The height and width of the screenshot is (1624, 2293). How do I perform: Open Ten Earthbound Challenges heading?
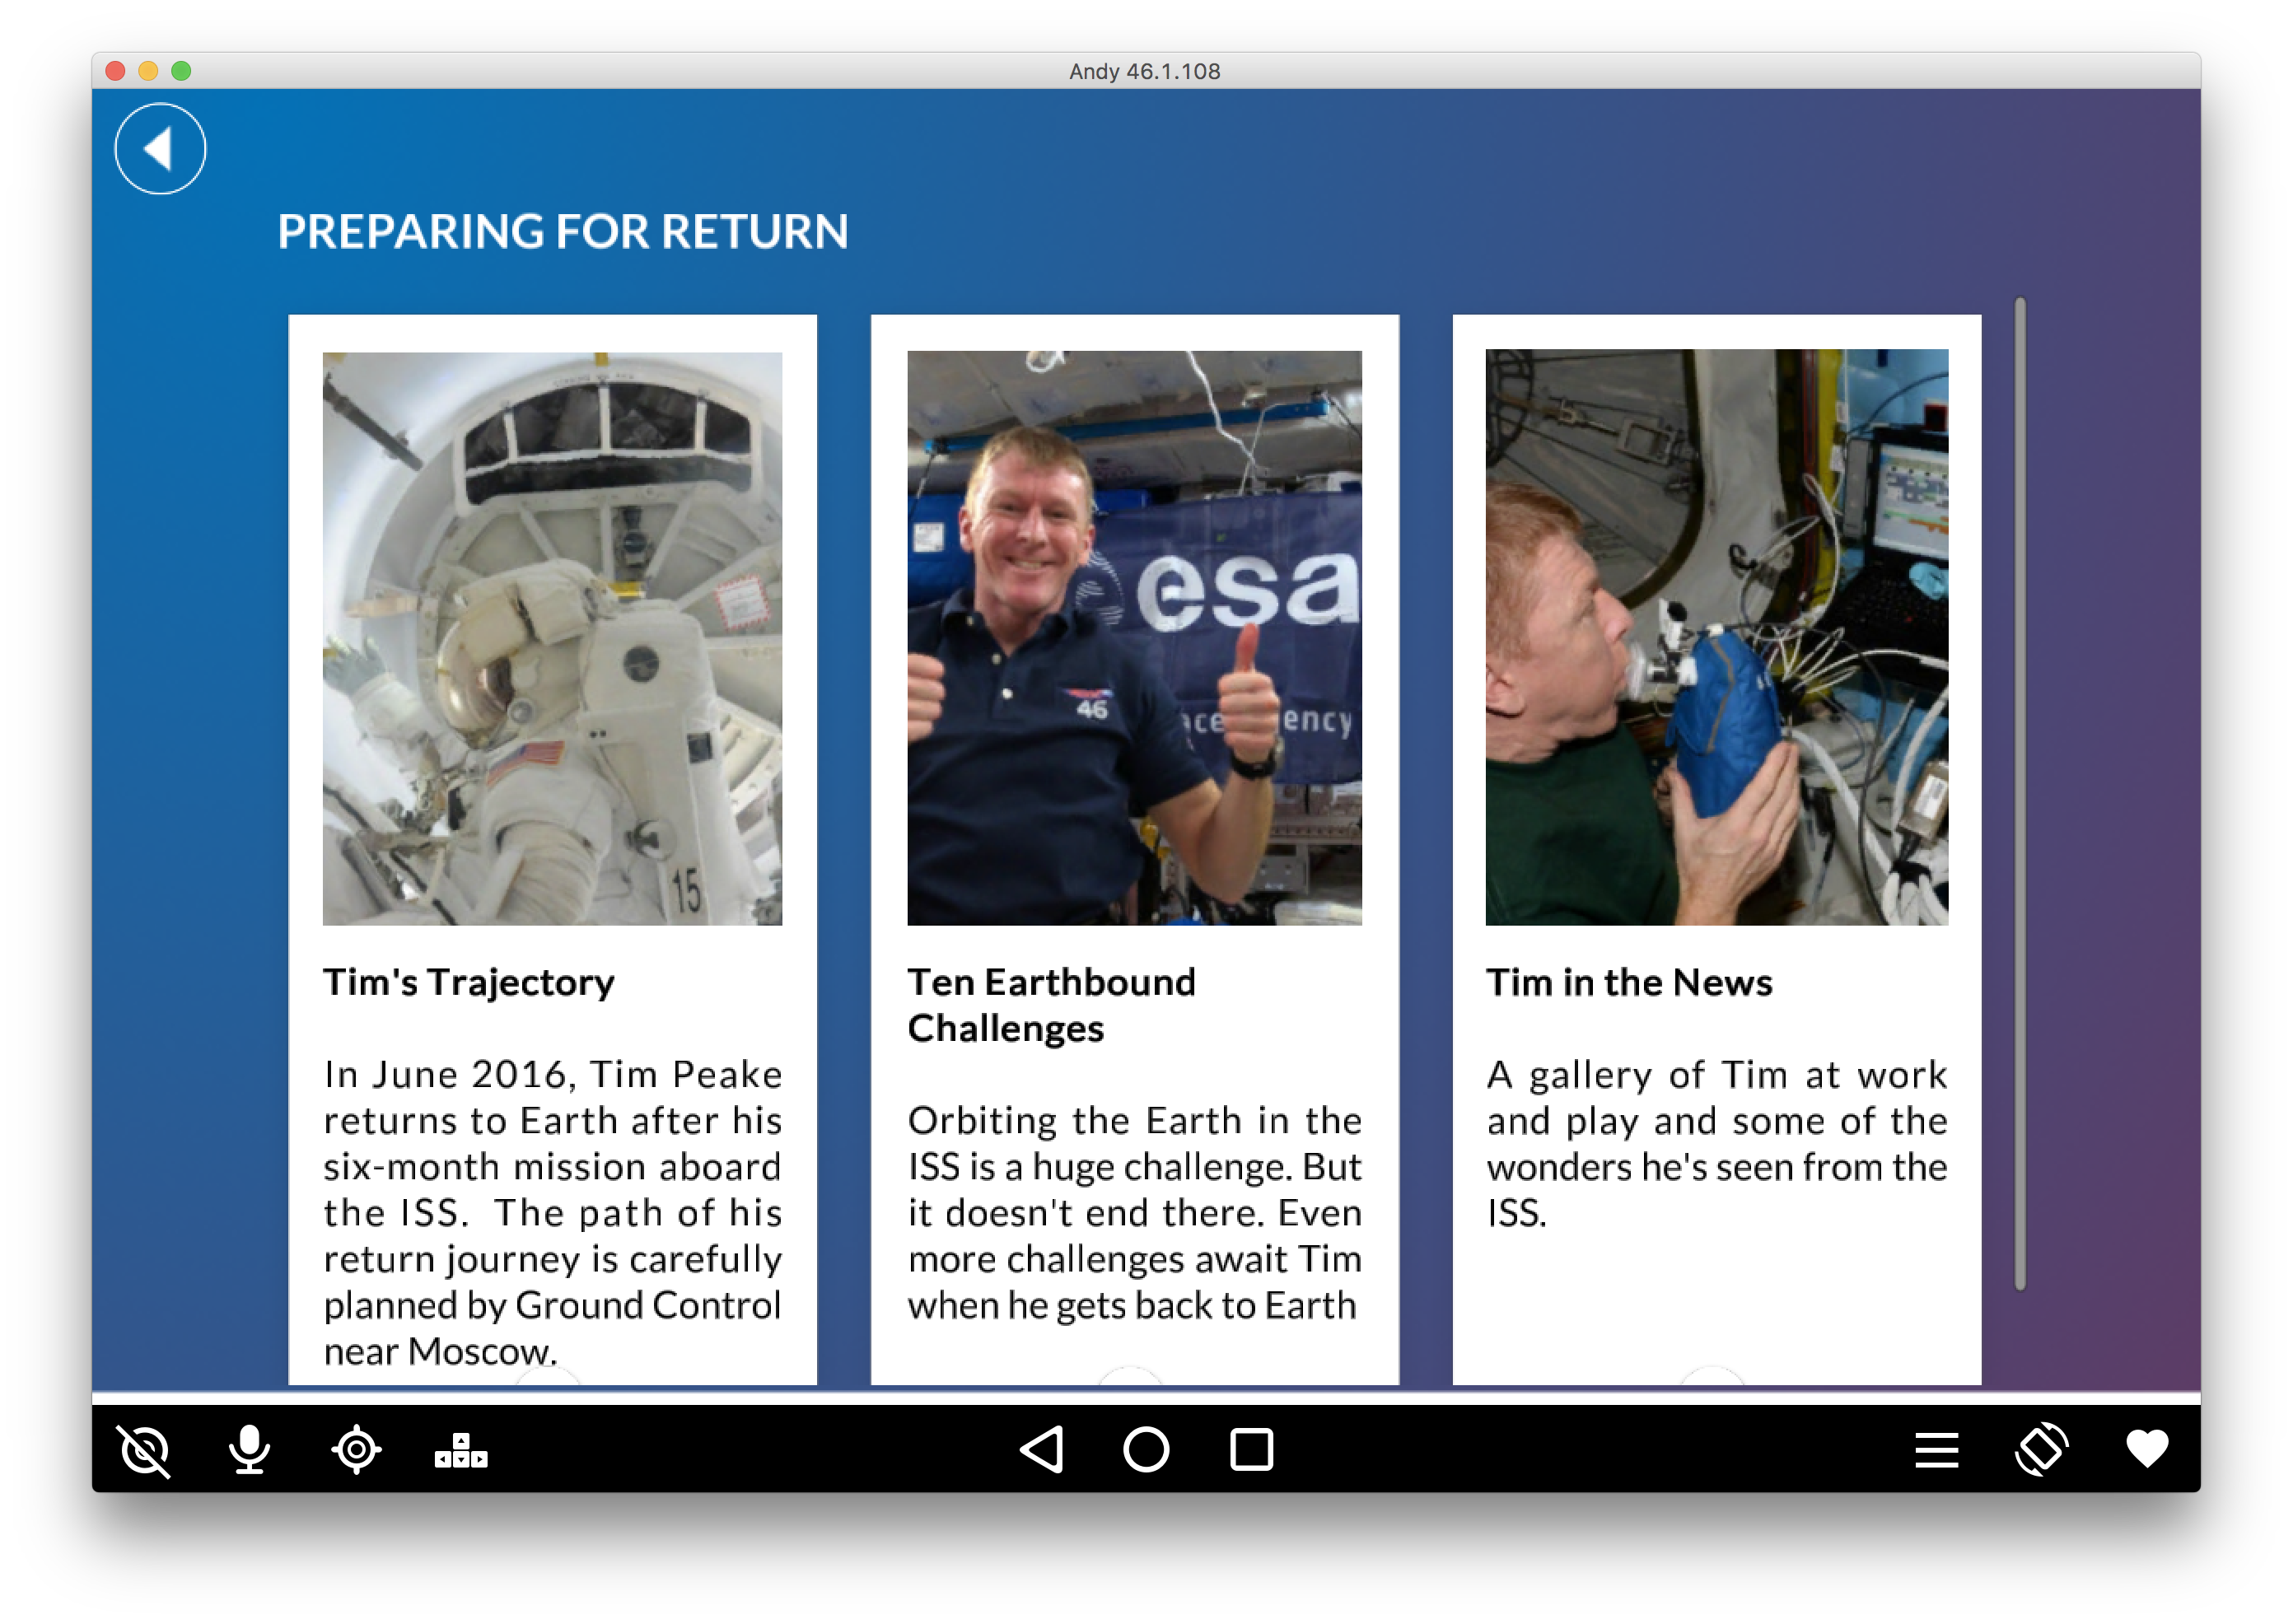[x=1051, y=1006]
